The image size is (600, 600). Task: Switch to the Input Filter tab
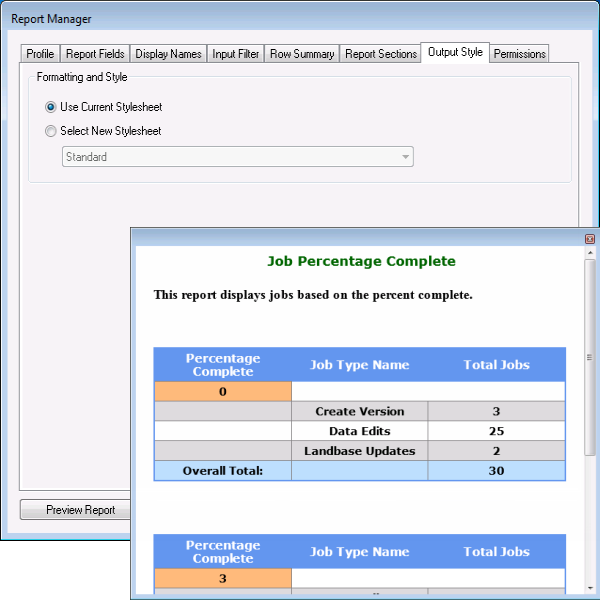tap(236, 54)
